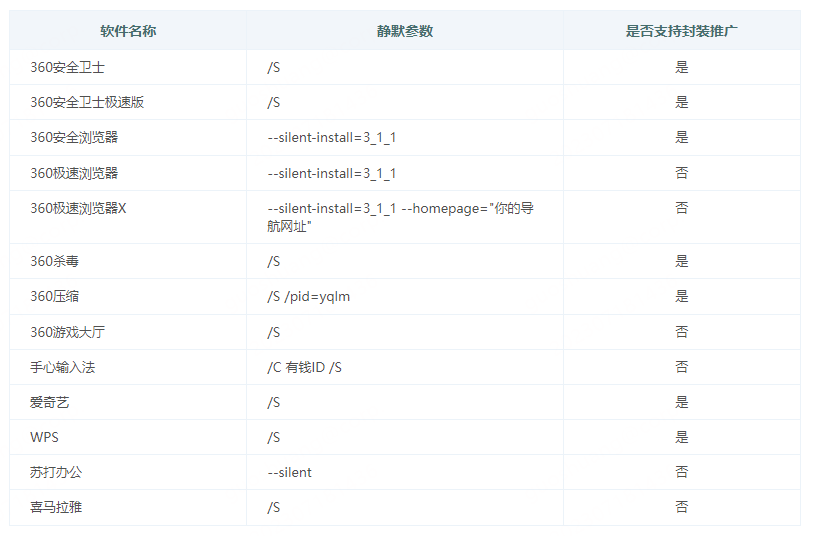Click 否 in the 苏打办公 row

pos(682,472)
